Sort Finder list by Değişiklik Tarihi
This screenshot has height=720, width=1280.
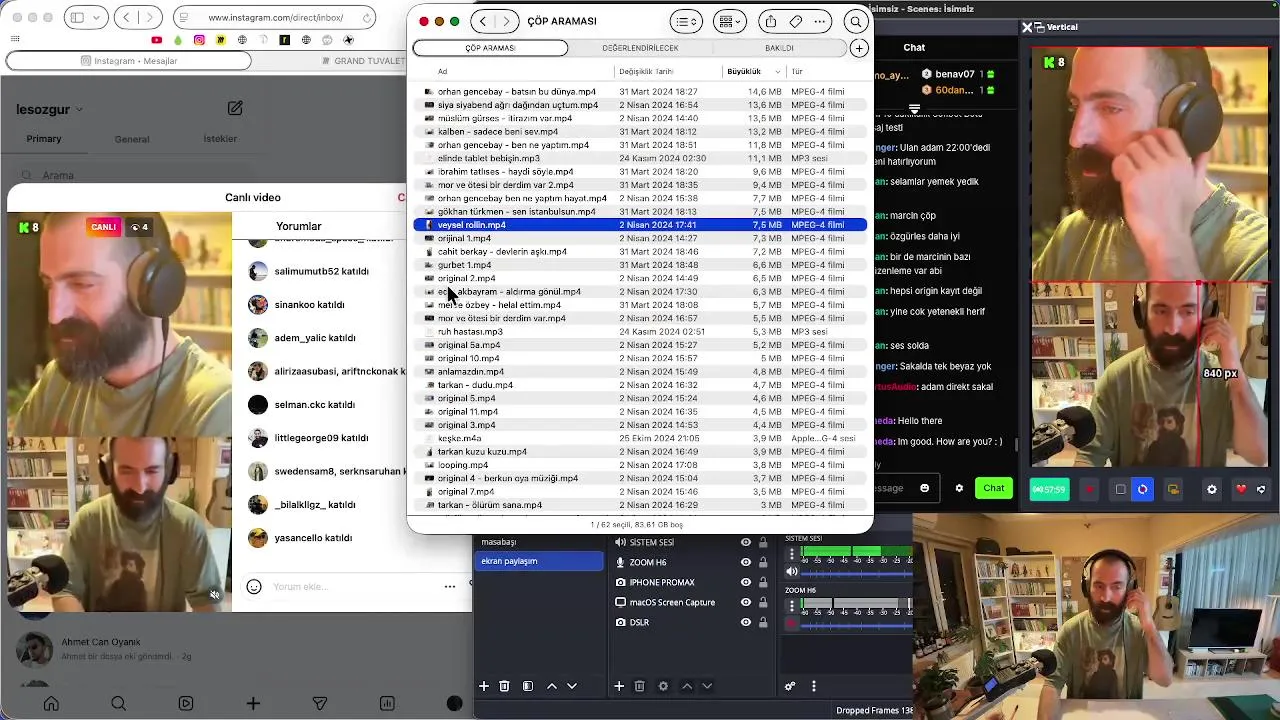pos(646,71)
